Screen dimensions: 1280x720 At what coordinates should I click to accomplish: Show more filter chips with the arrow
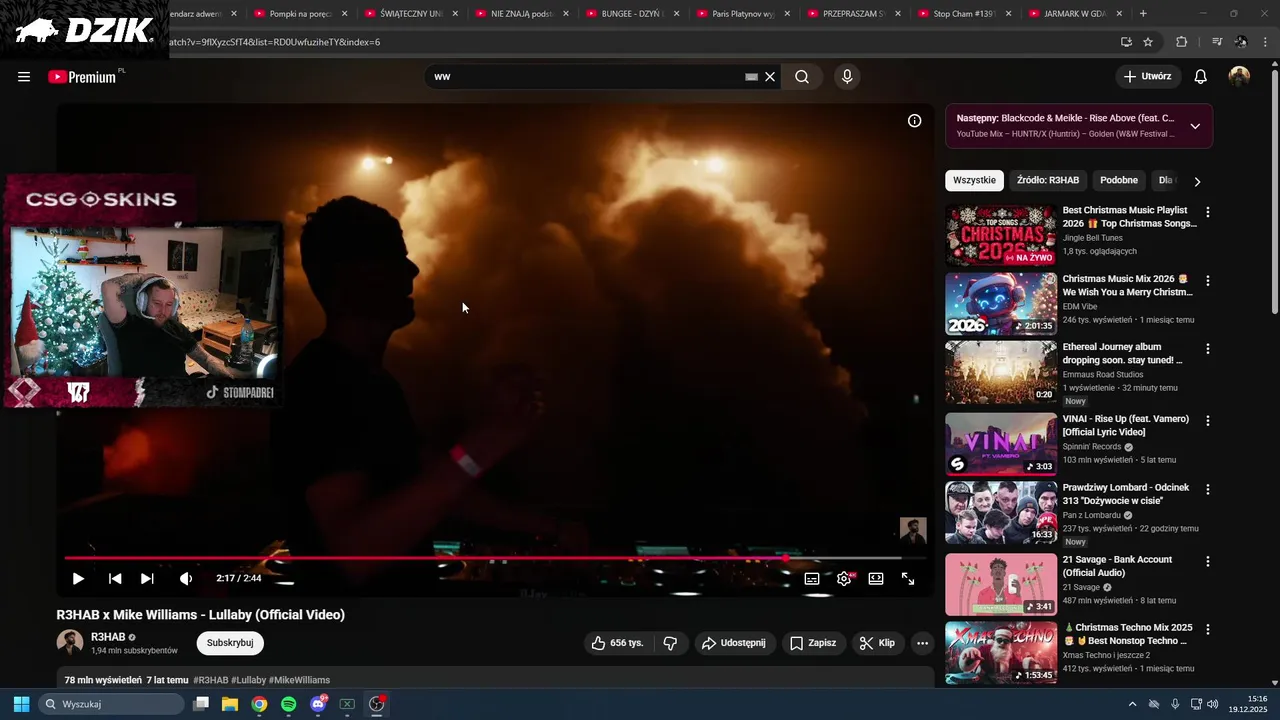point(1197,181)
